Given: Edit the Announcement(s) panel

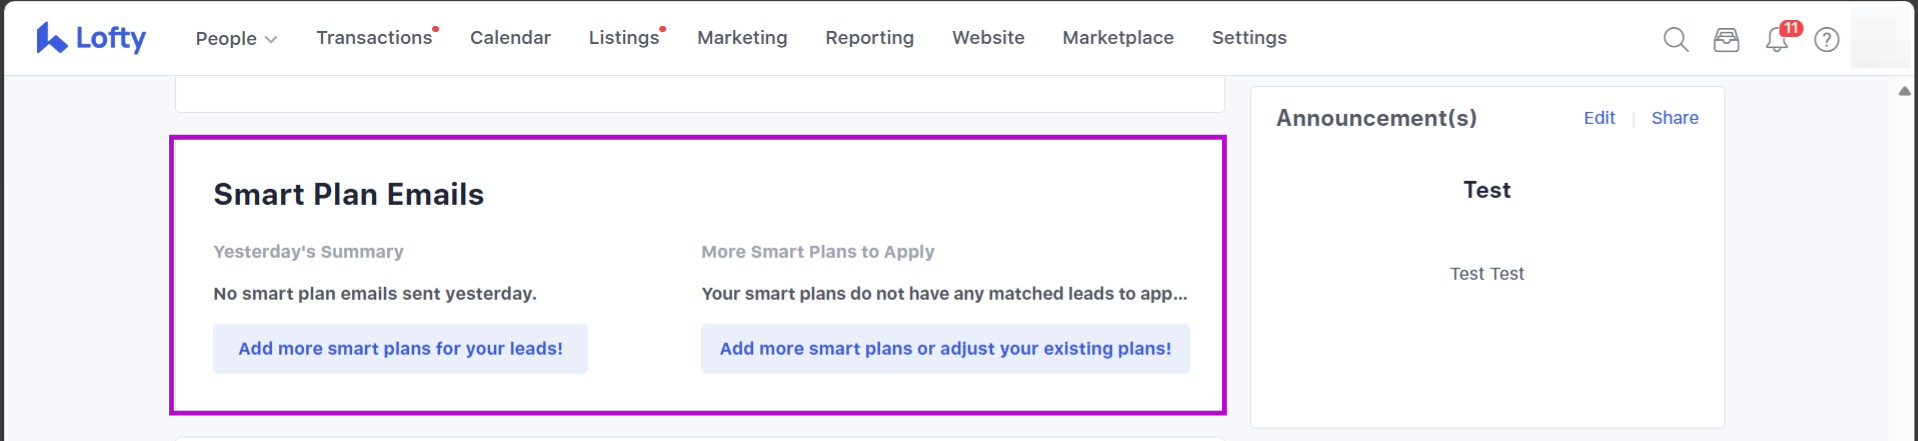Looking at the screenshot, I should coord(1599,118).
